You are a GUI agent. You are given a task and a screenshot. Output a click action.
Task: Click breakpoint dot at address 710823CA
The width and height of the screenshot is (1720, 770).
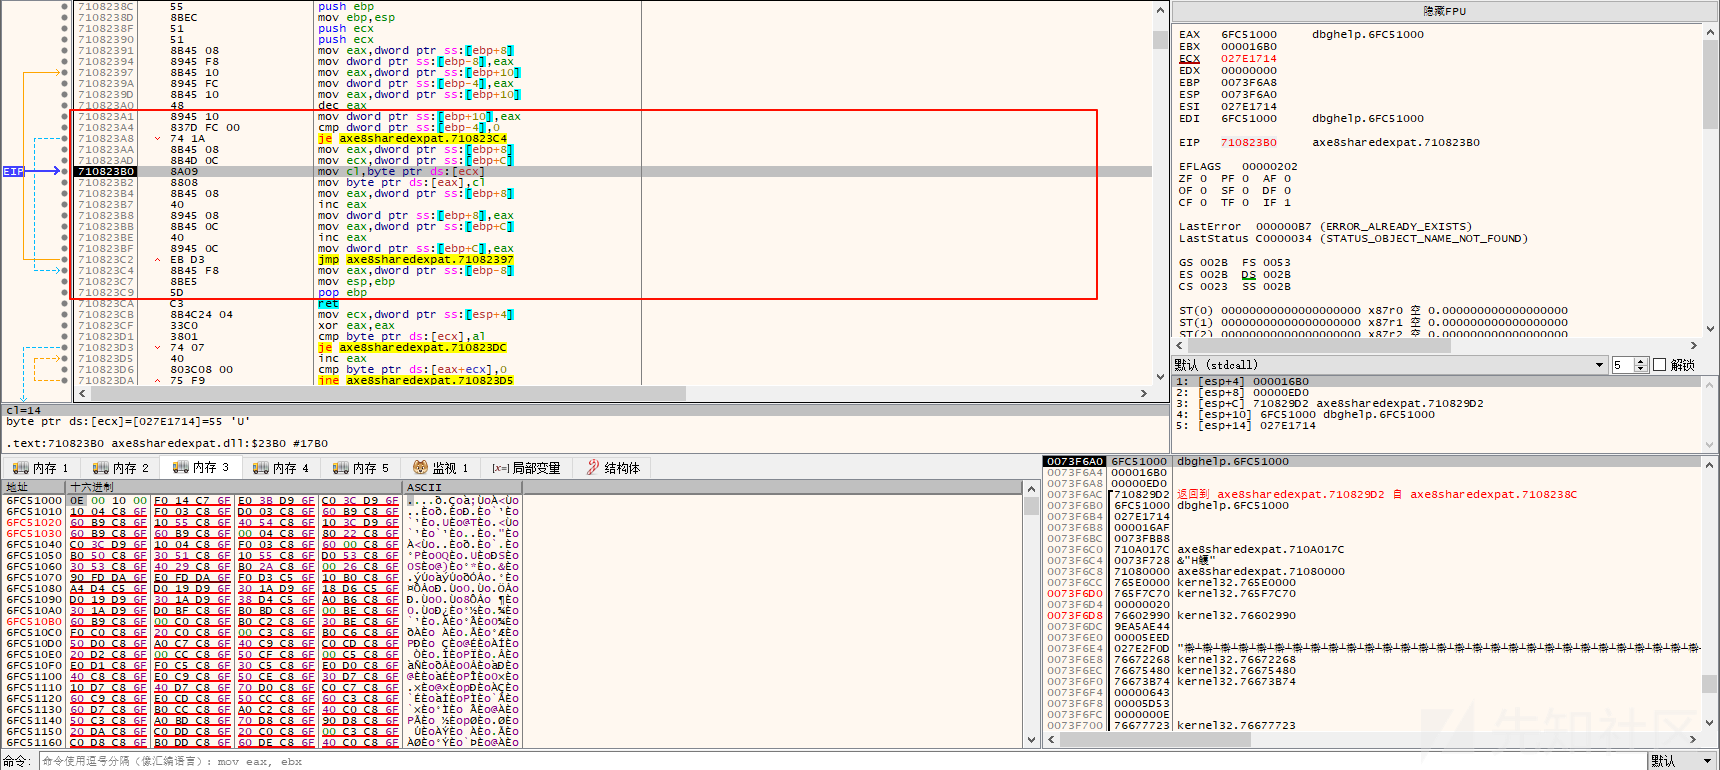coord(65,303)
